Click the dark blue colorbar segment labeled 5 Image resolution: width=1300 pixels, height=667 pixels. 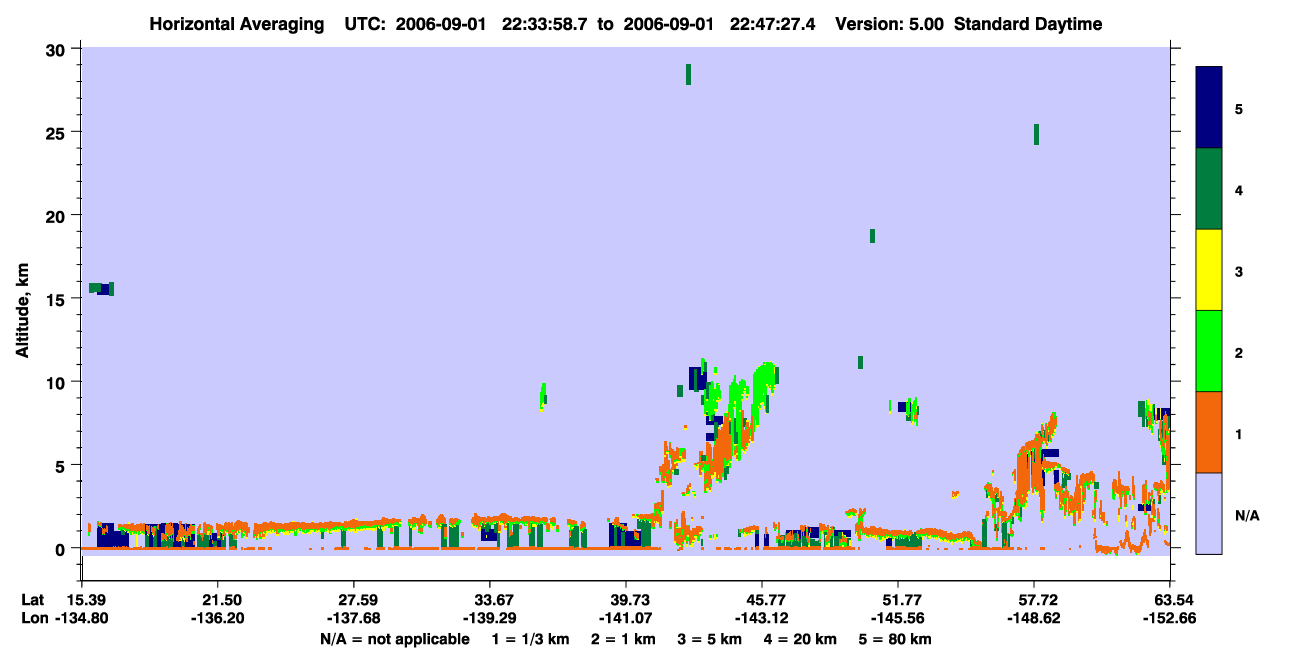click(1209, 108)
